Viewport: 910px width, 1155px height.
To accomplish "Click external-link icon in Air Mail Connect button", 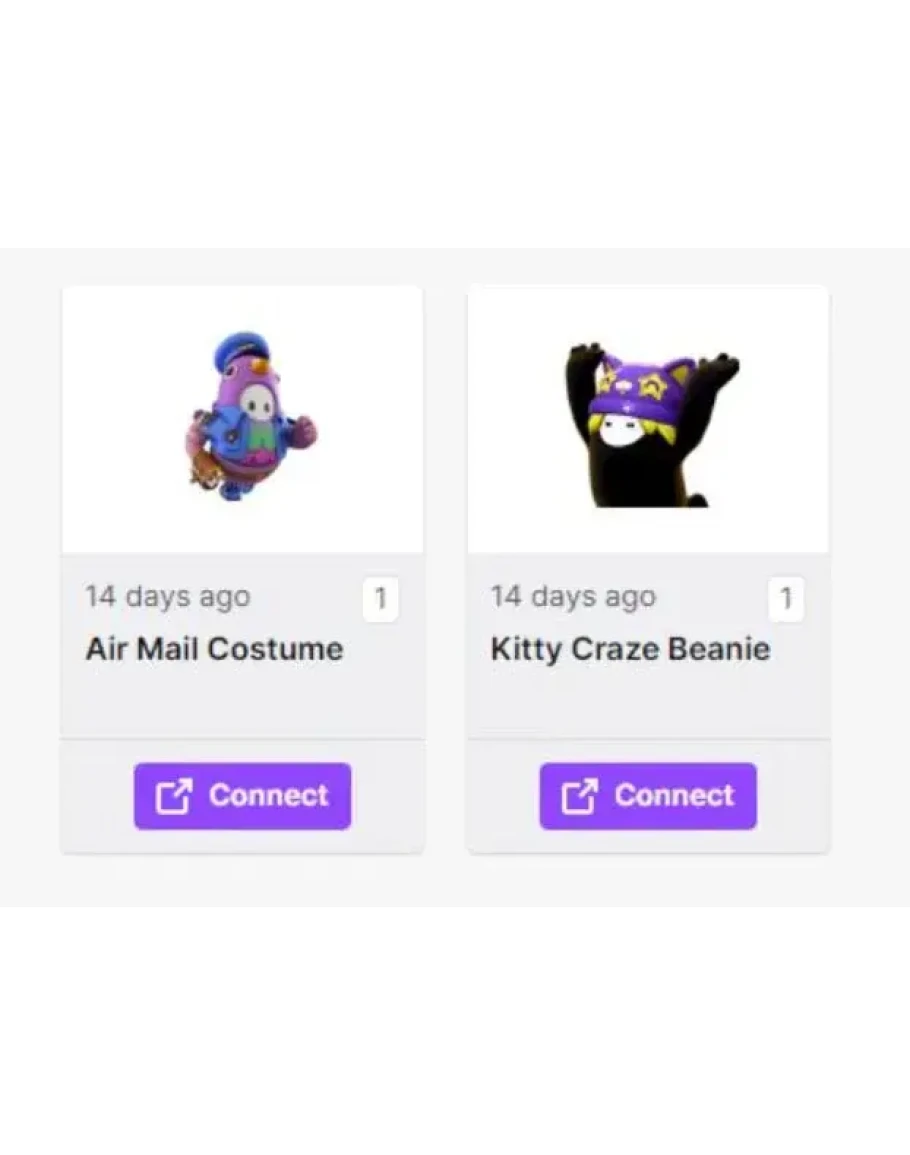I will [x=174, y=796].
